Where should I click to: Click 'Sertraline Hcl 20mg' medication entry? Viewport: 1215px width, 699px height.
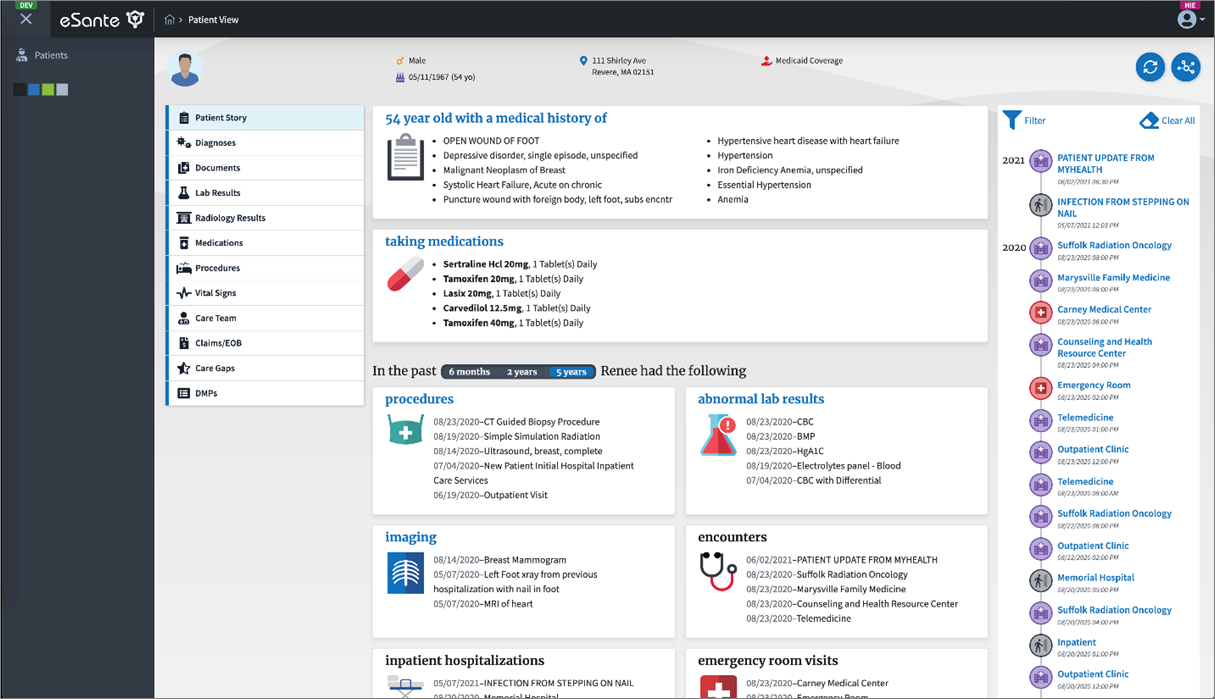pyautogui.click(x=519, y=264)
